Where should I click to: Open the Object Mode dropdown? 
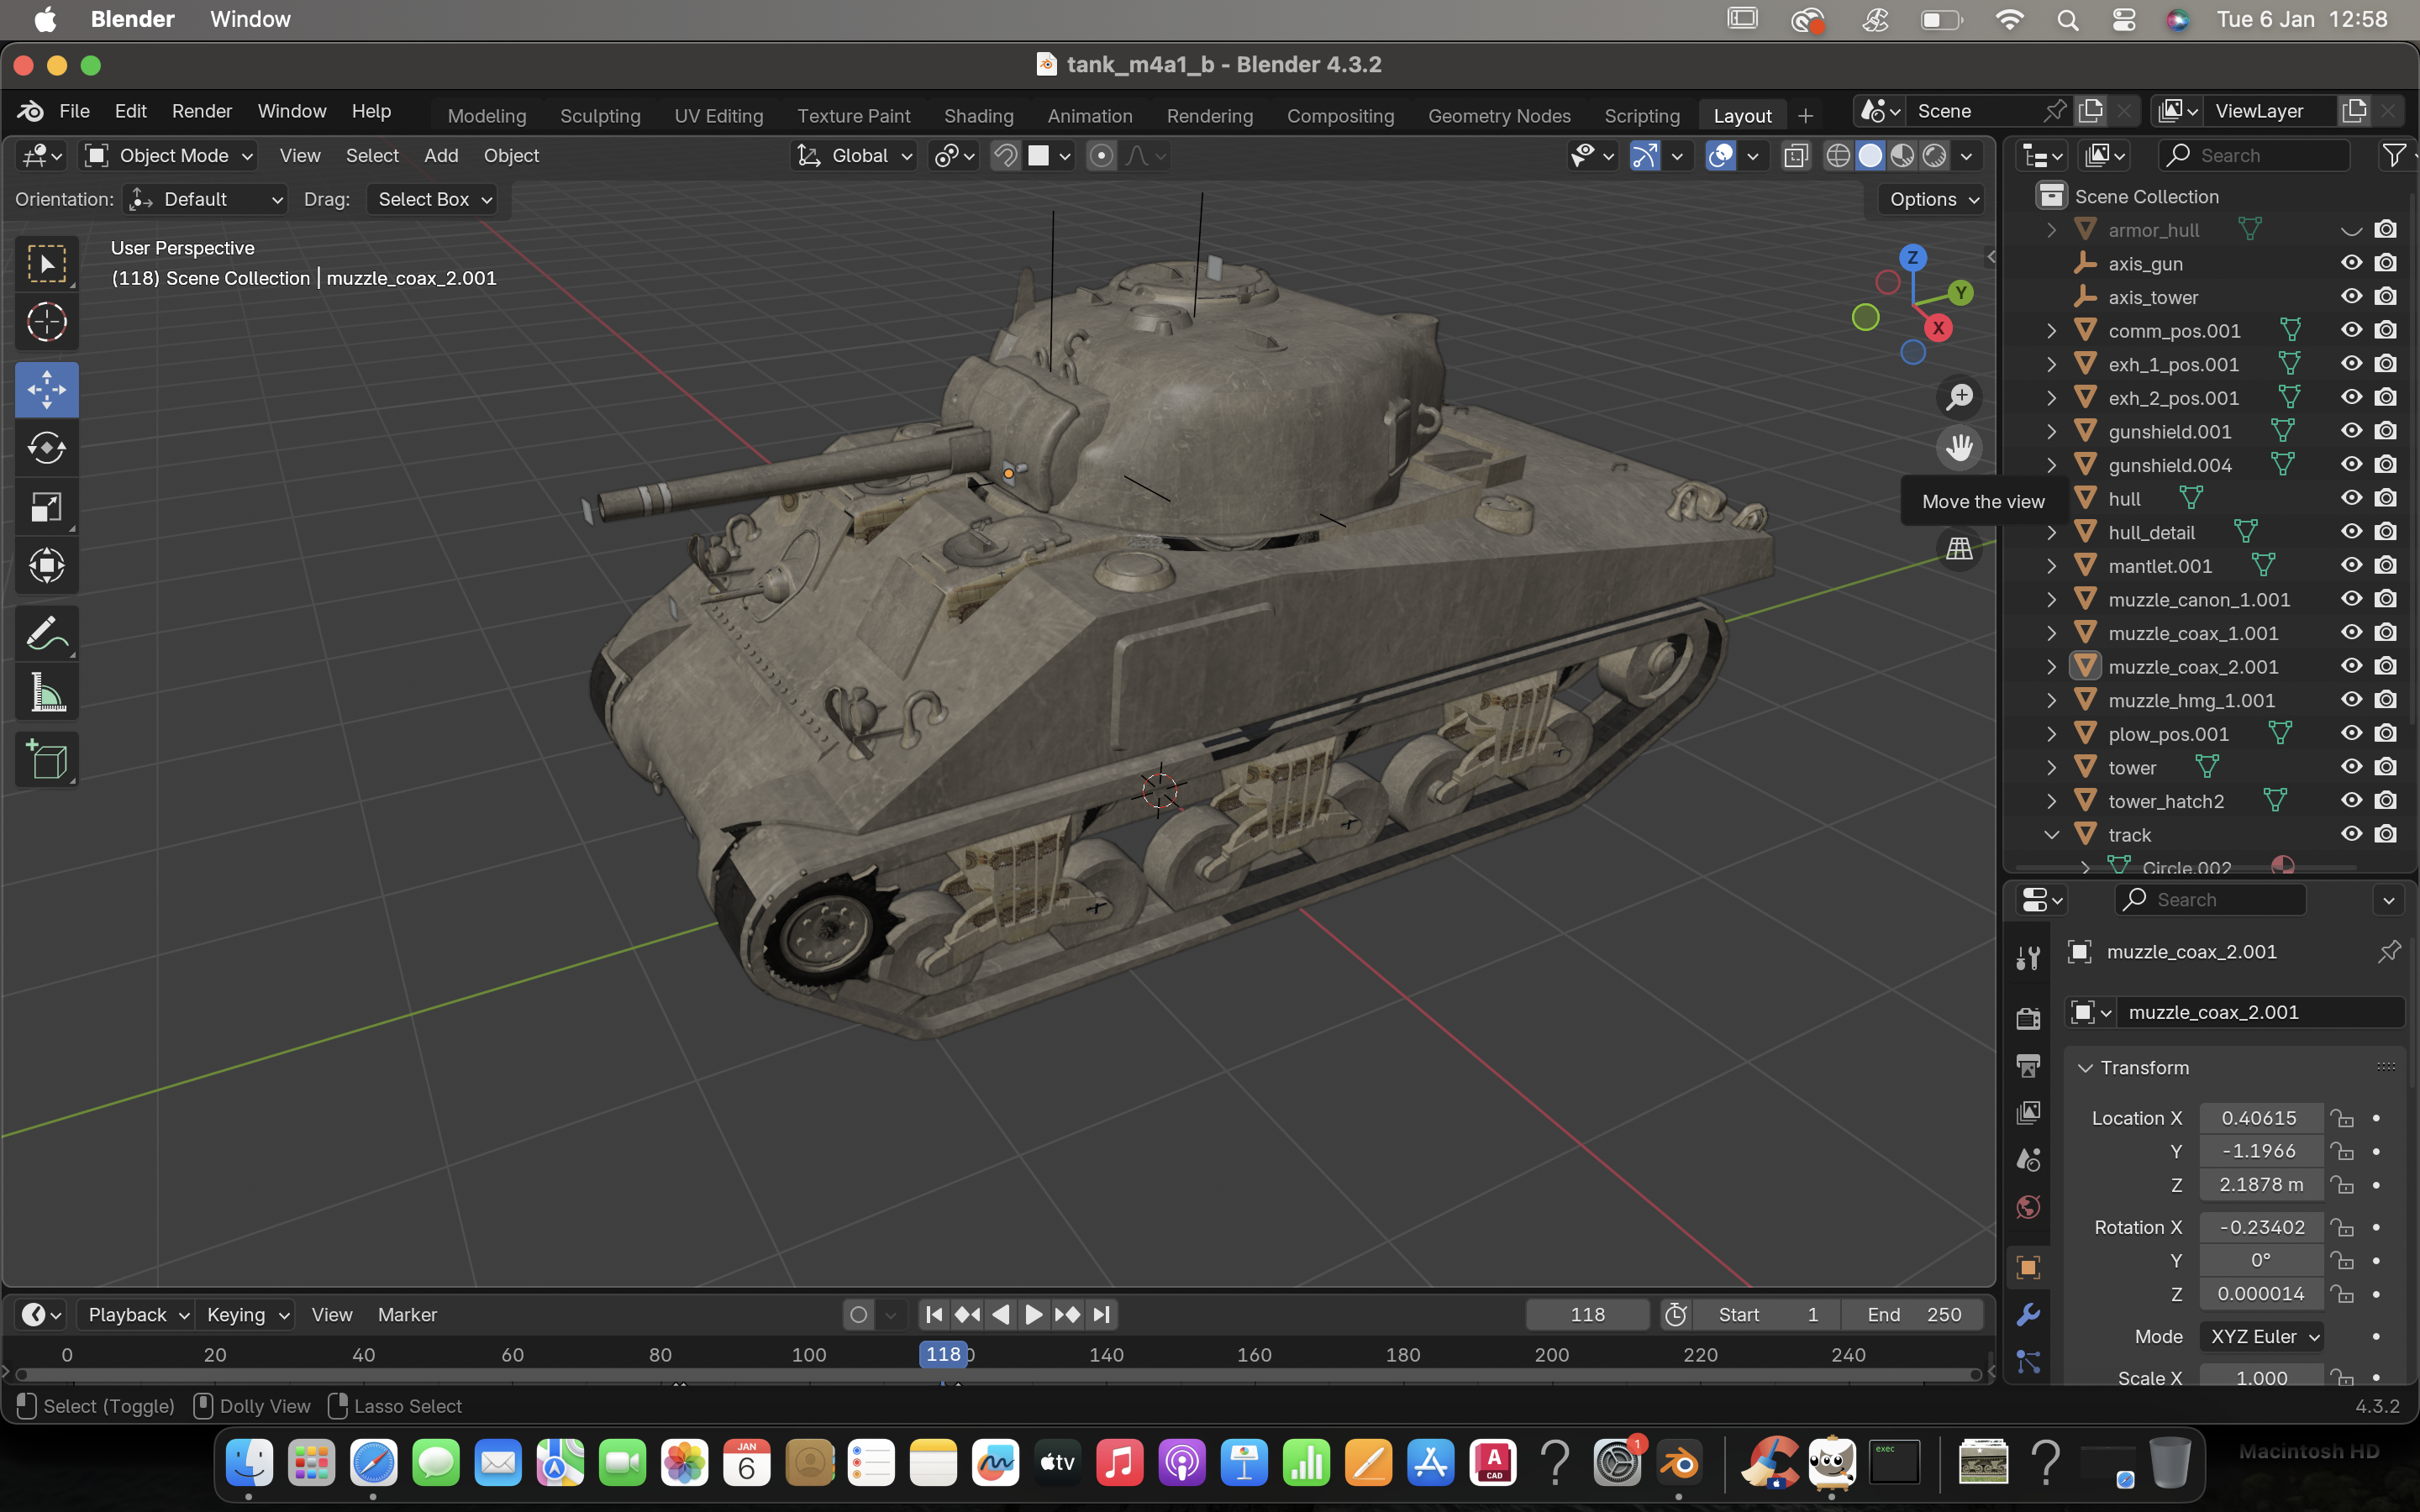pyautogui.click(x=168, y=156)
